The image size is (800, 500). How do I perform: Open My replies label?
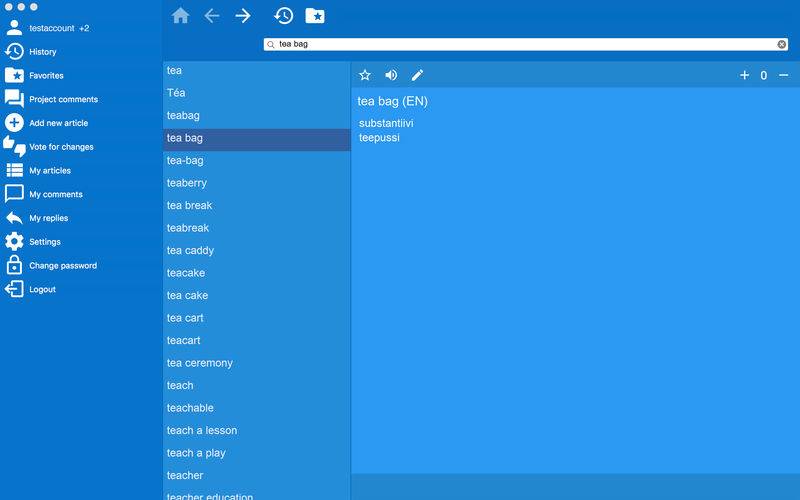pyautogui.click(x=48, y=218)
